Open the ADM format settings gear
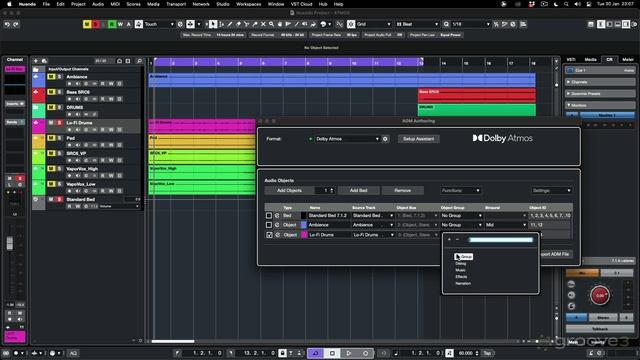 (x=385, y=139)
